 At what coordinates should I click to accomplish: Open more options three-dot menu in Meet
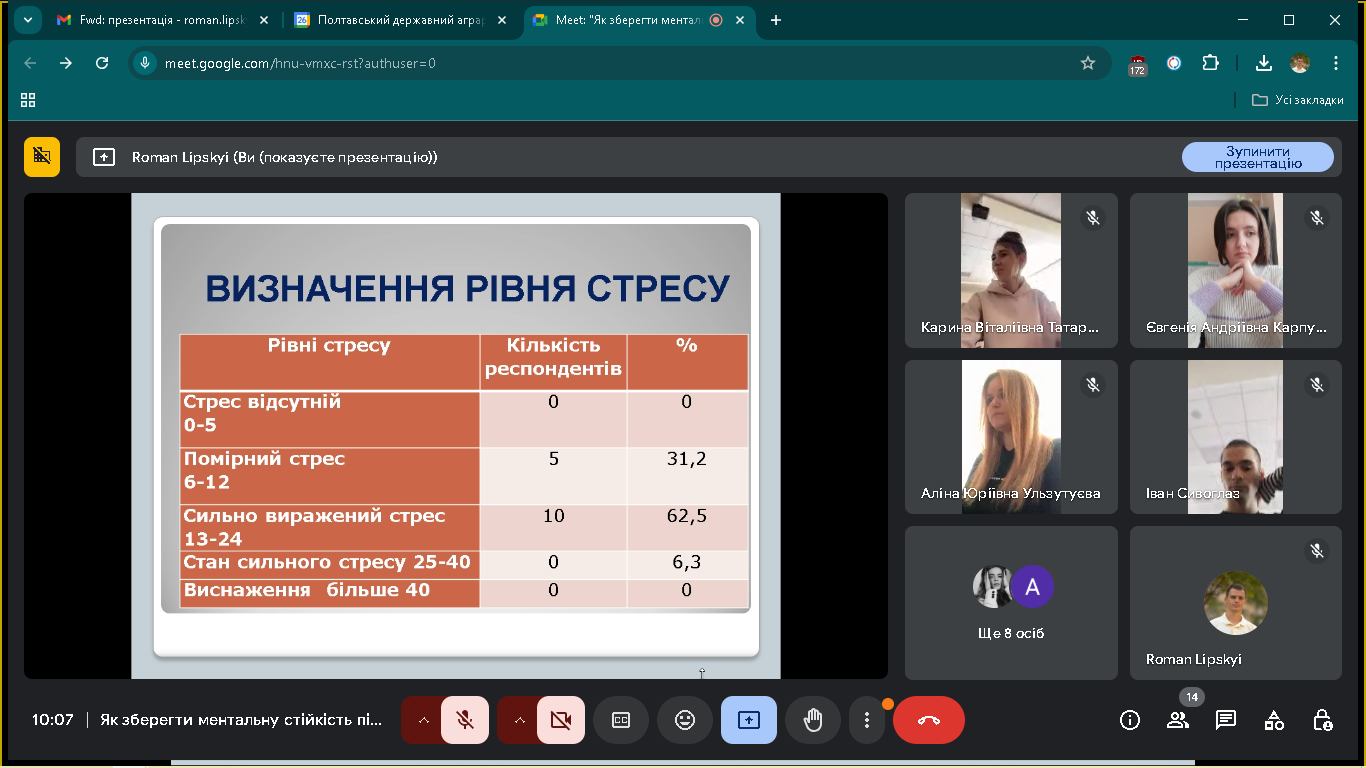(867, 720)
